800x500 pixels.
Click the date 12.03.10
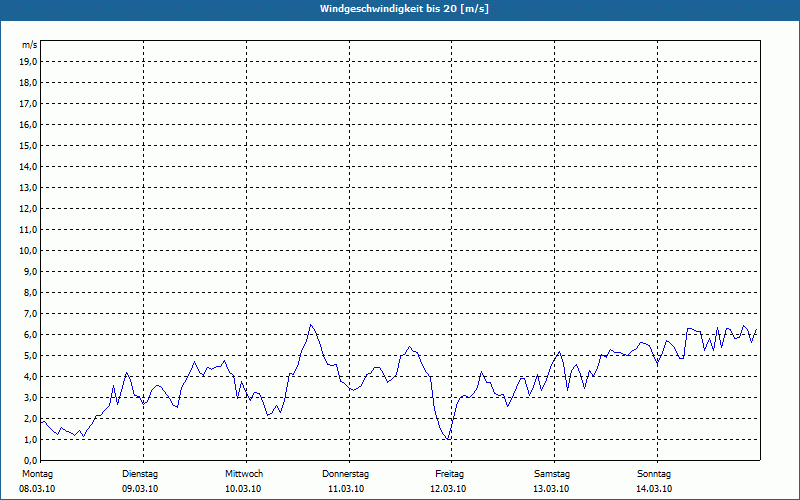pos(448,489)
